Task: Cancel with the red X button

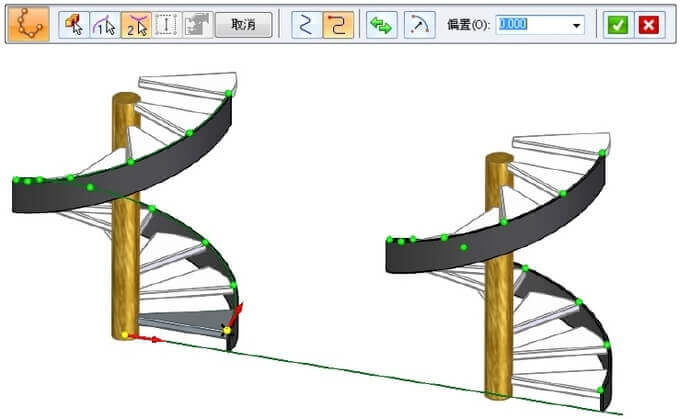Action: click(x=648, y=25)
